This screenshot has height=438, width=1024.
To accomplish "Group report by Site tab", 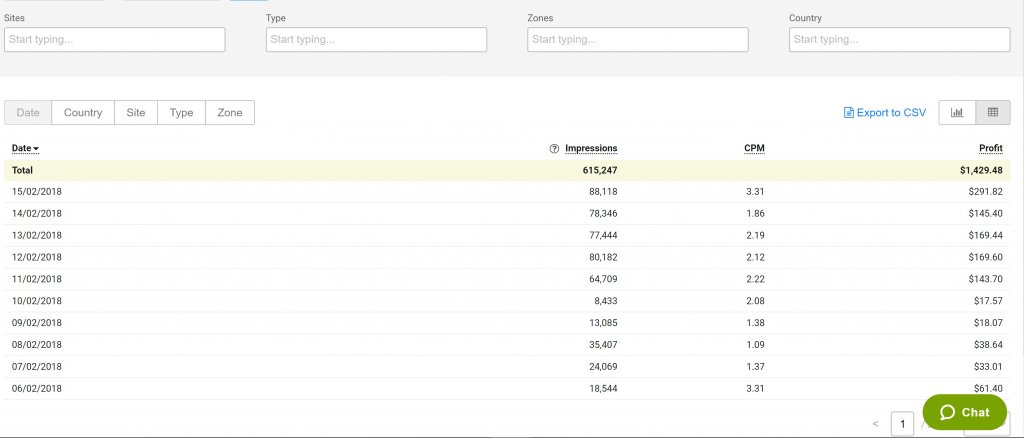I will click(136, 113).
